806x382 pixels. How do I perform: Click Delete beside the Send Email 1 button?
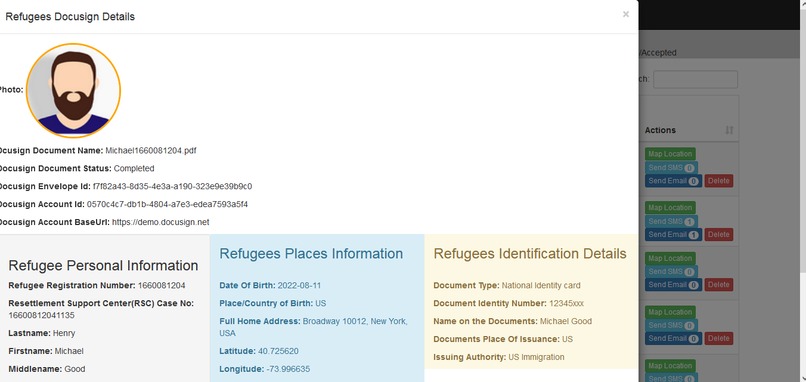point(719,234)
